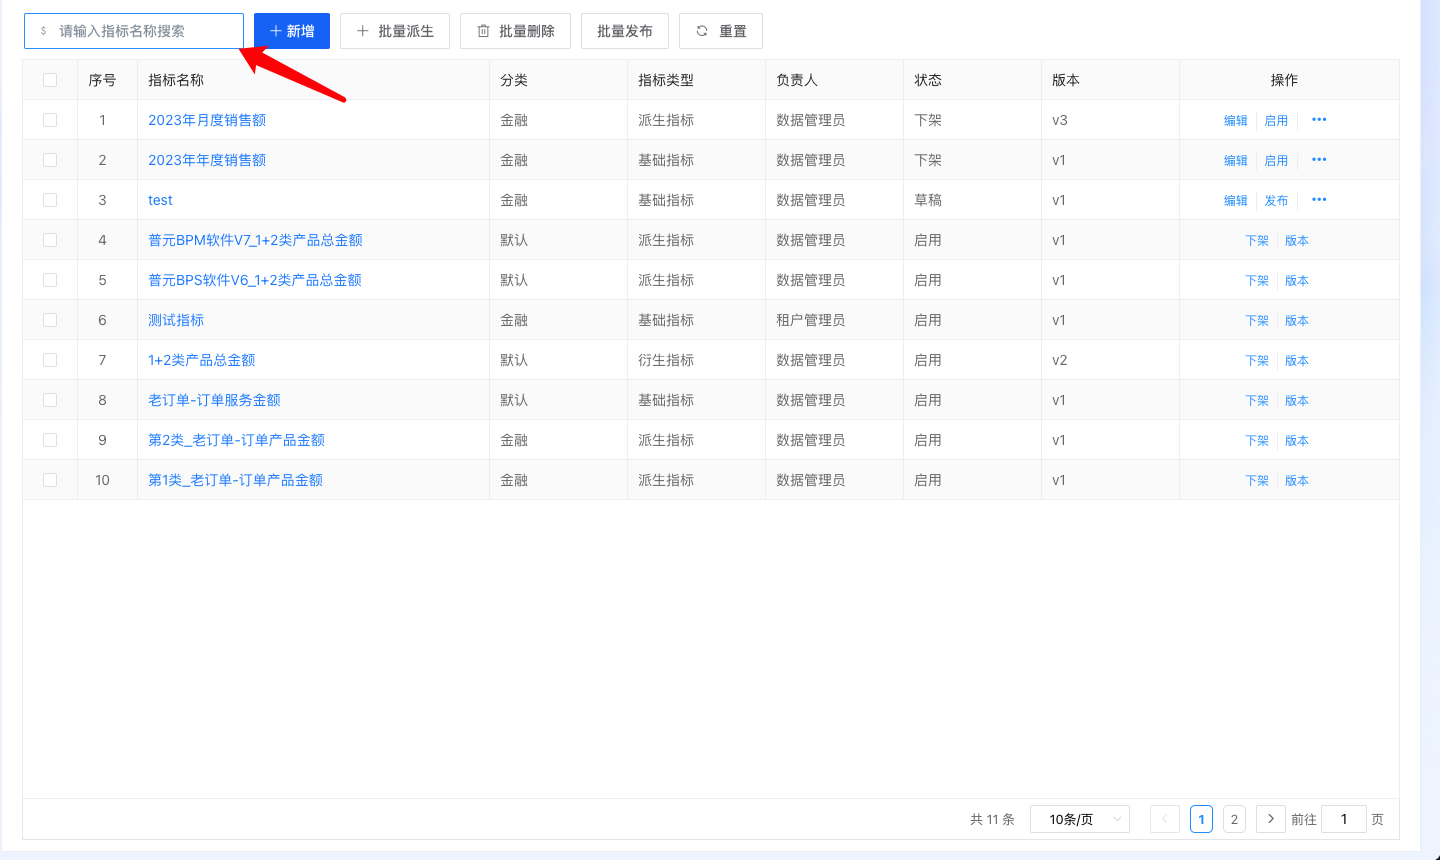Open the 10条/页 page size dropdown

pyautogui.click(x=1079, y=819)
